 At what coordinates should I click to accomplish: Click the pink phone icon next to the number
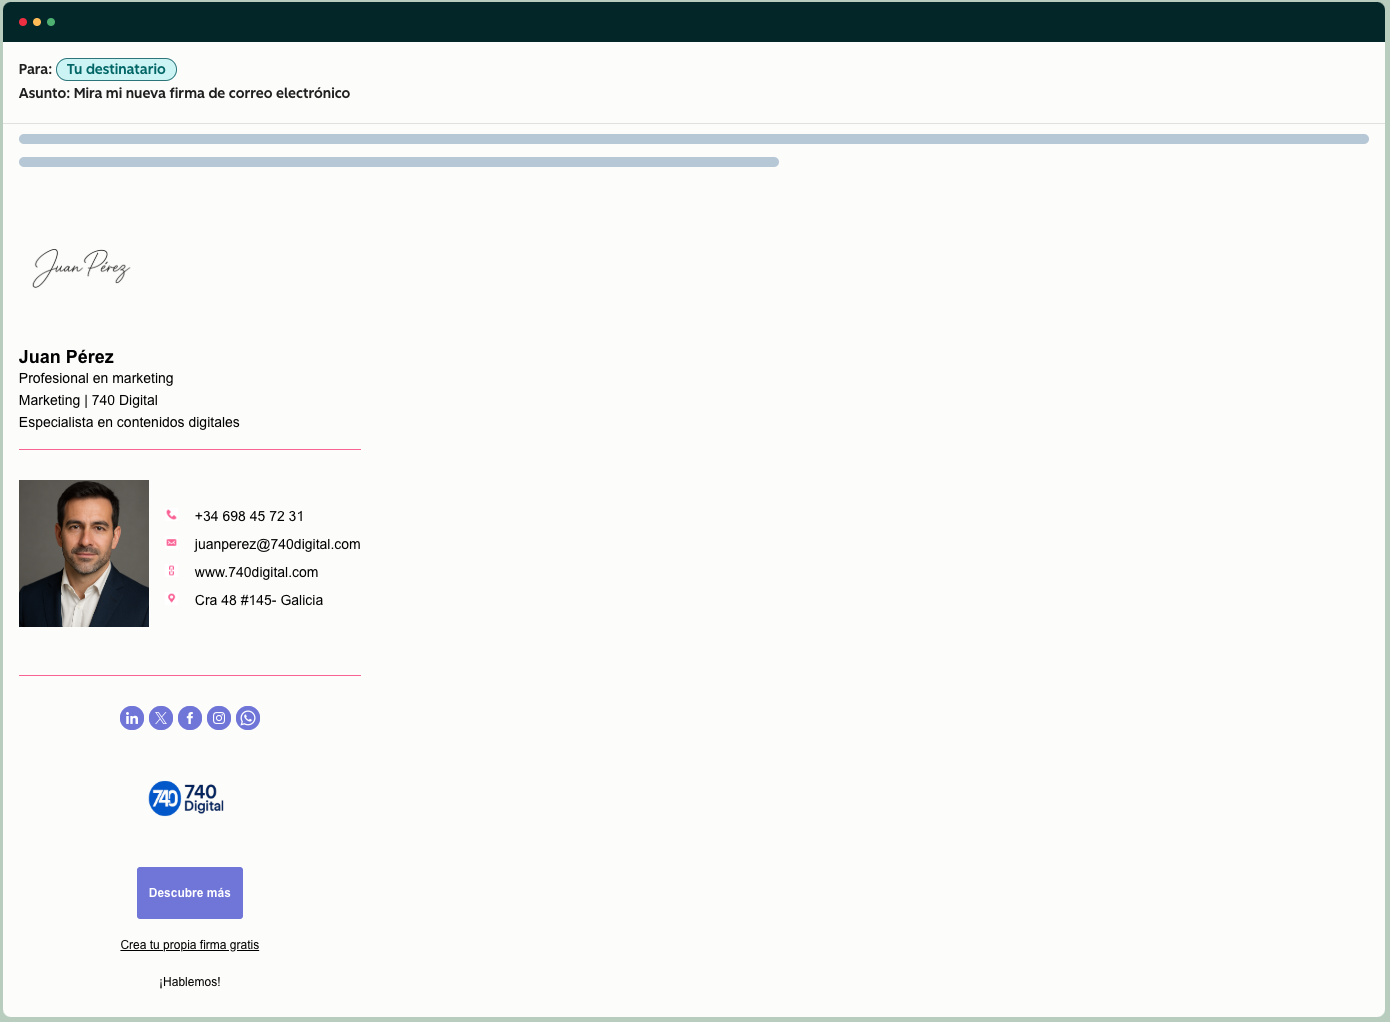(171, 514)
